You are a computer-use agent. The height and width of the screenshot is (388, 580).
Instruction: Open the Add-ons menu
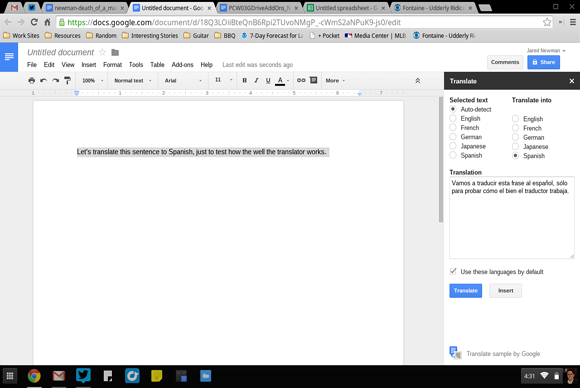[x=182, y=65]
